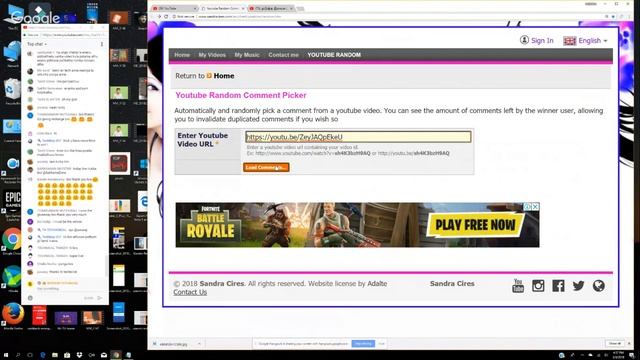The height and width of the screenshot is (360, 640).
Task: Open File Explorer from the taskbar
Action: 55,355
